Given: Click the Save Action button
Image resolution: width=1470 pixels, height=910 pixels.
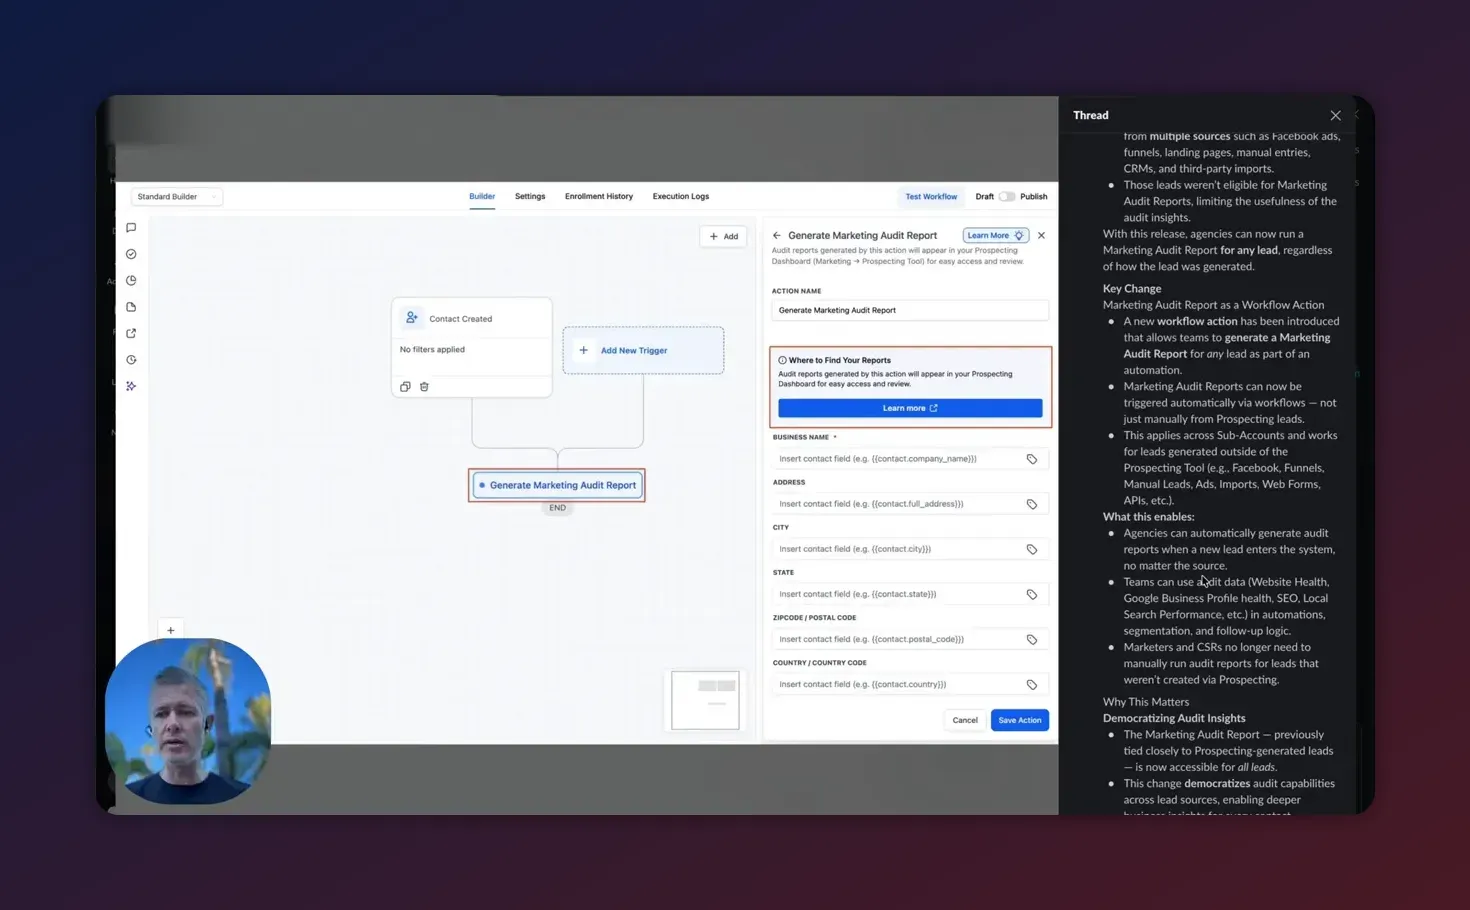Looking at the screenshot, I should coord(1019,719).
